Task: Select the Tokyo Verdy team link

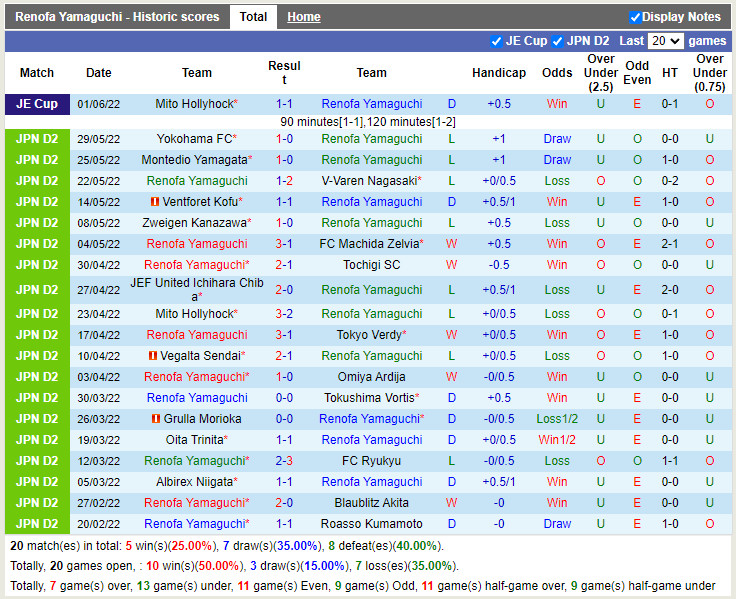Action: 369,335
